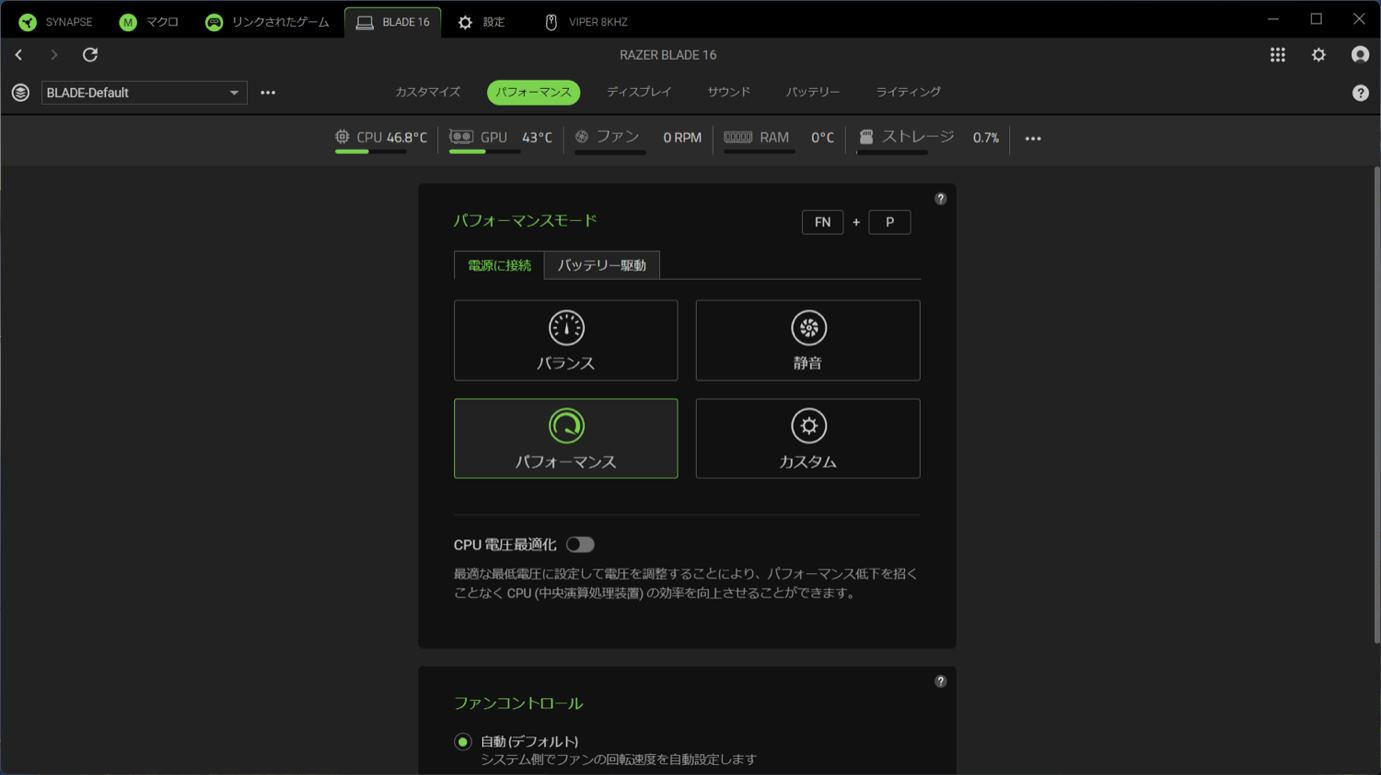Open Synapse settings gear at top right
Viewport: 1381px width, 775px height.
(1319, 55)
